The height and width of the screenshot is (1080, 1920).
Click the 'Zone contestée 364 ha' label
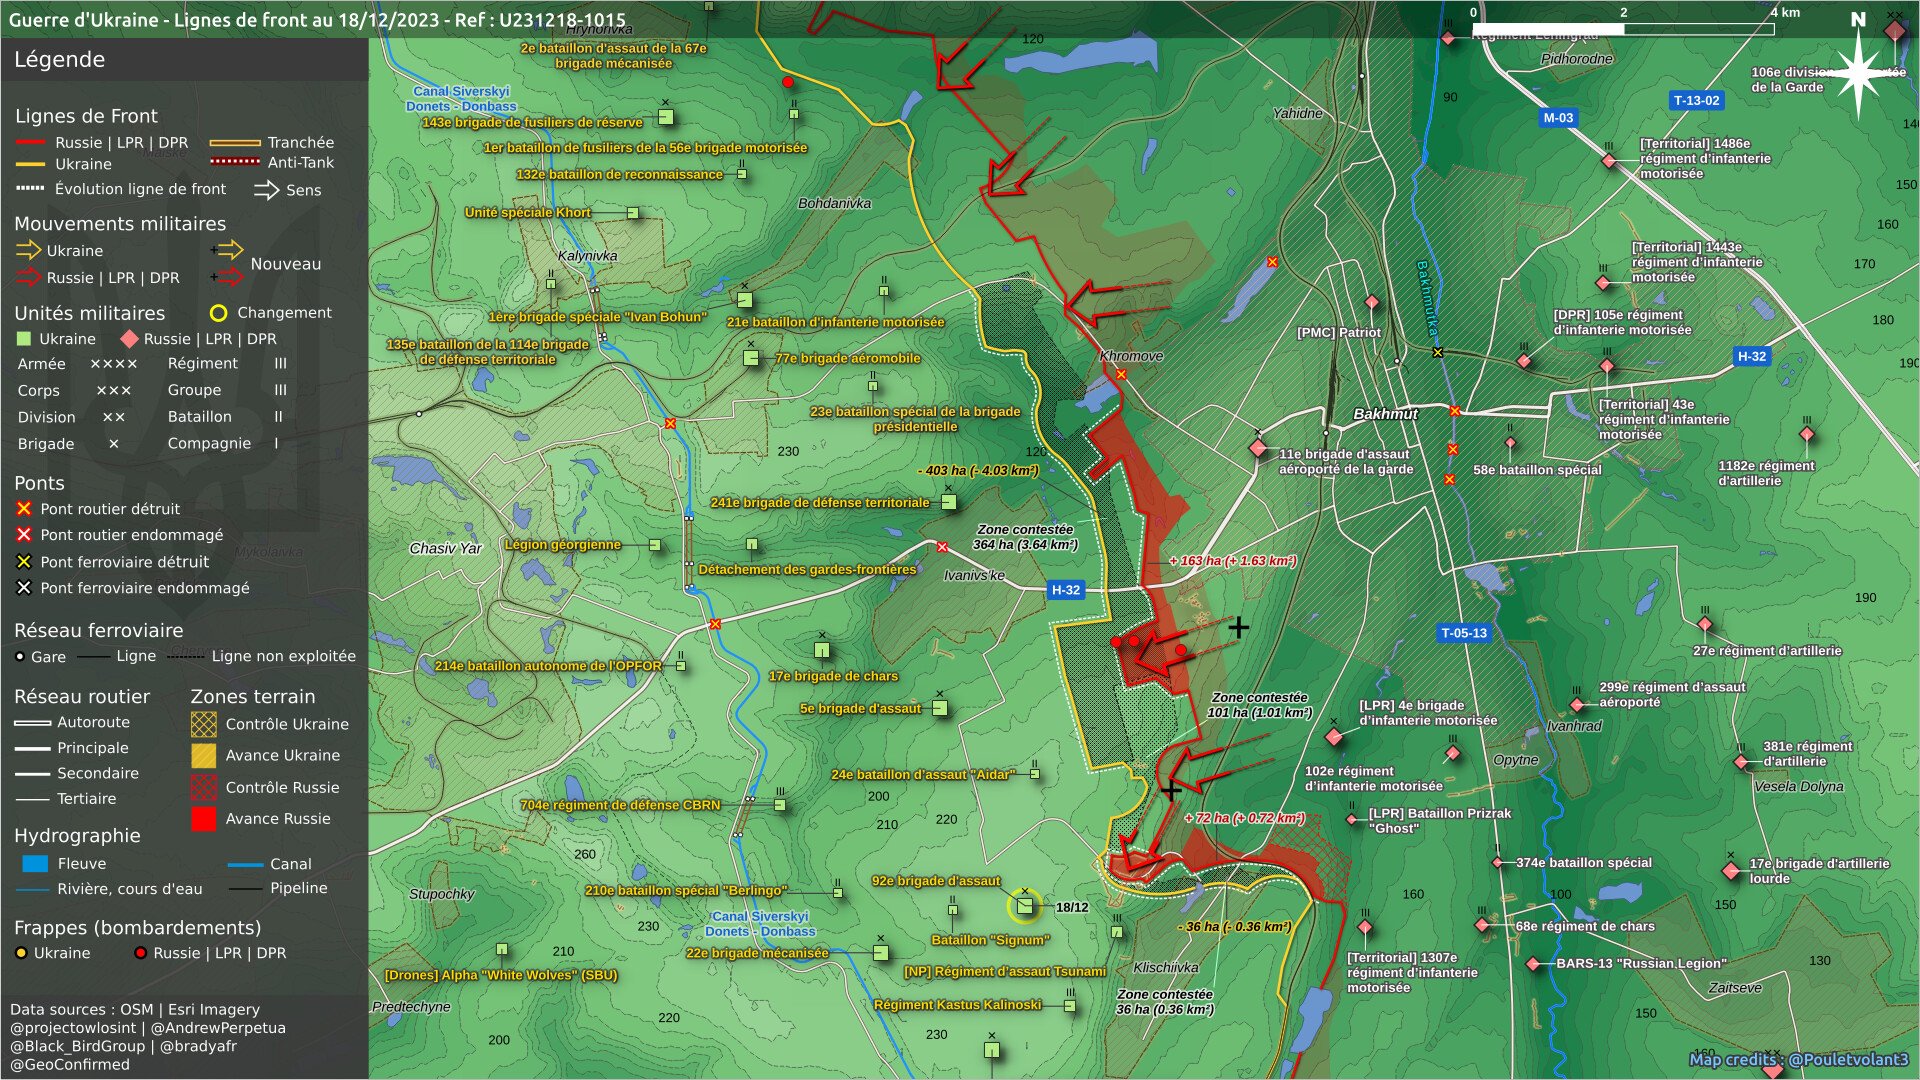(1025, 537)
